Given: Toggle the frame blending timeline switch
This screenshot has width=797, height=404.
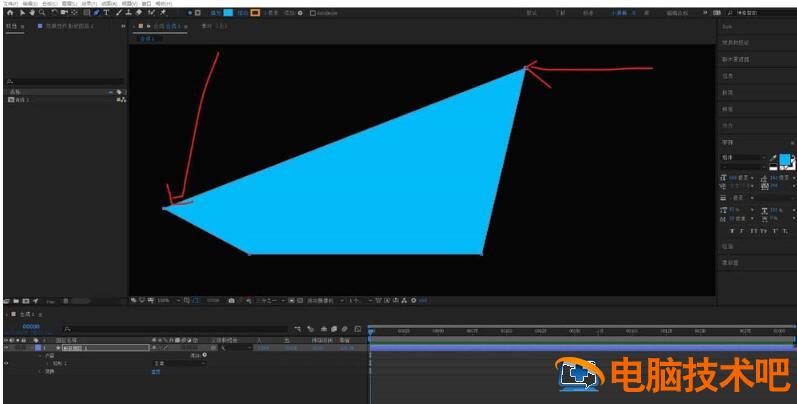Looking at the screenshot, I should click(x=334, y=329).
